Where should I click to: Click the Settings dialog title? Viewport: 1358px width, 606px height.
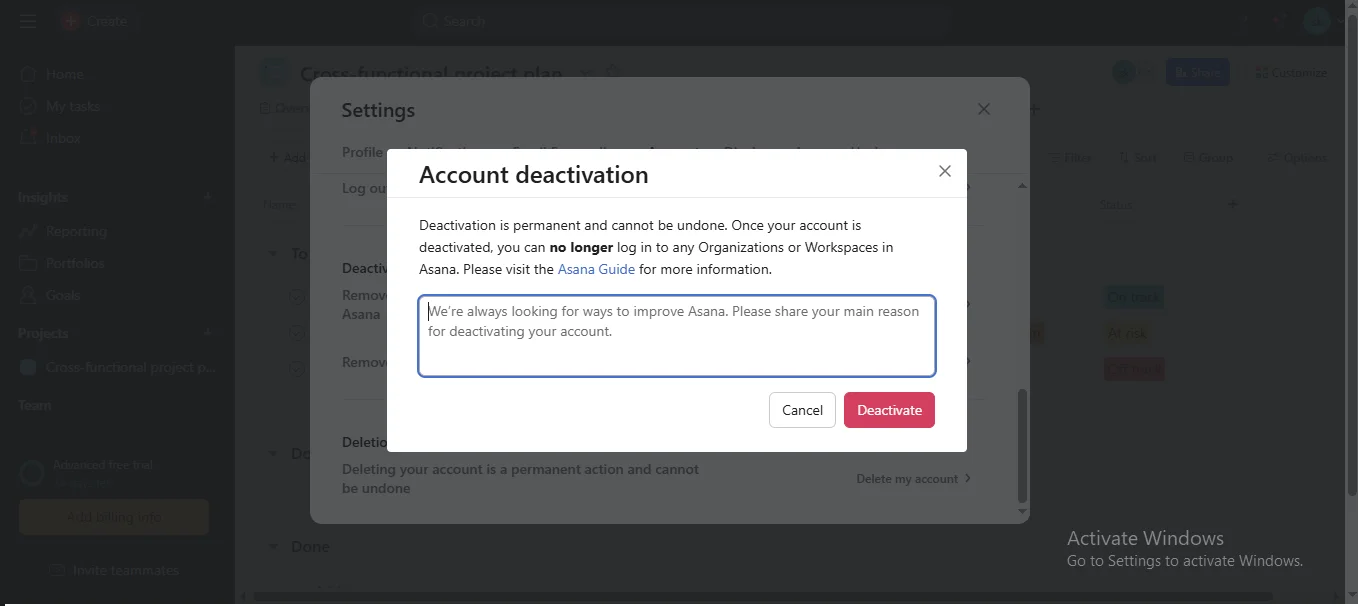click(378, 110)
